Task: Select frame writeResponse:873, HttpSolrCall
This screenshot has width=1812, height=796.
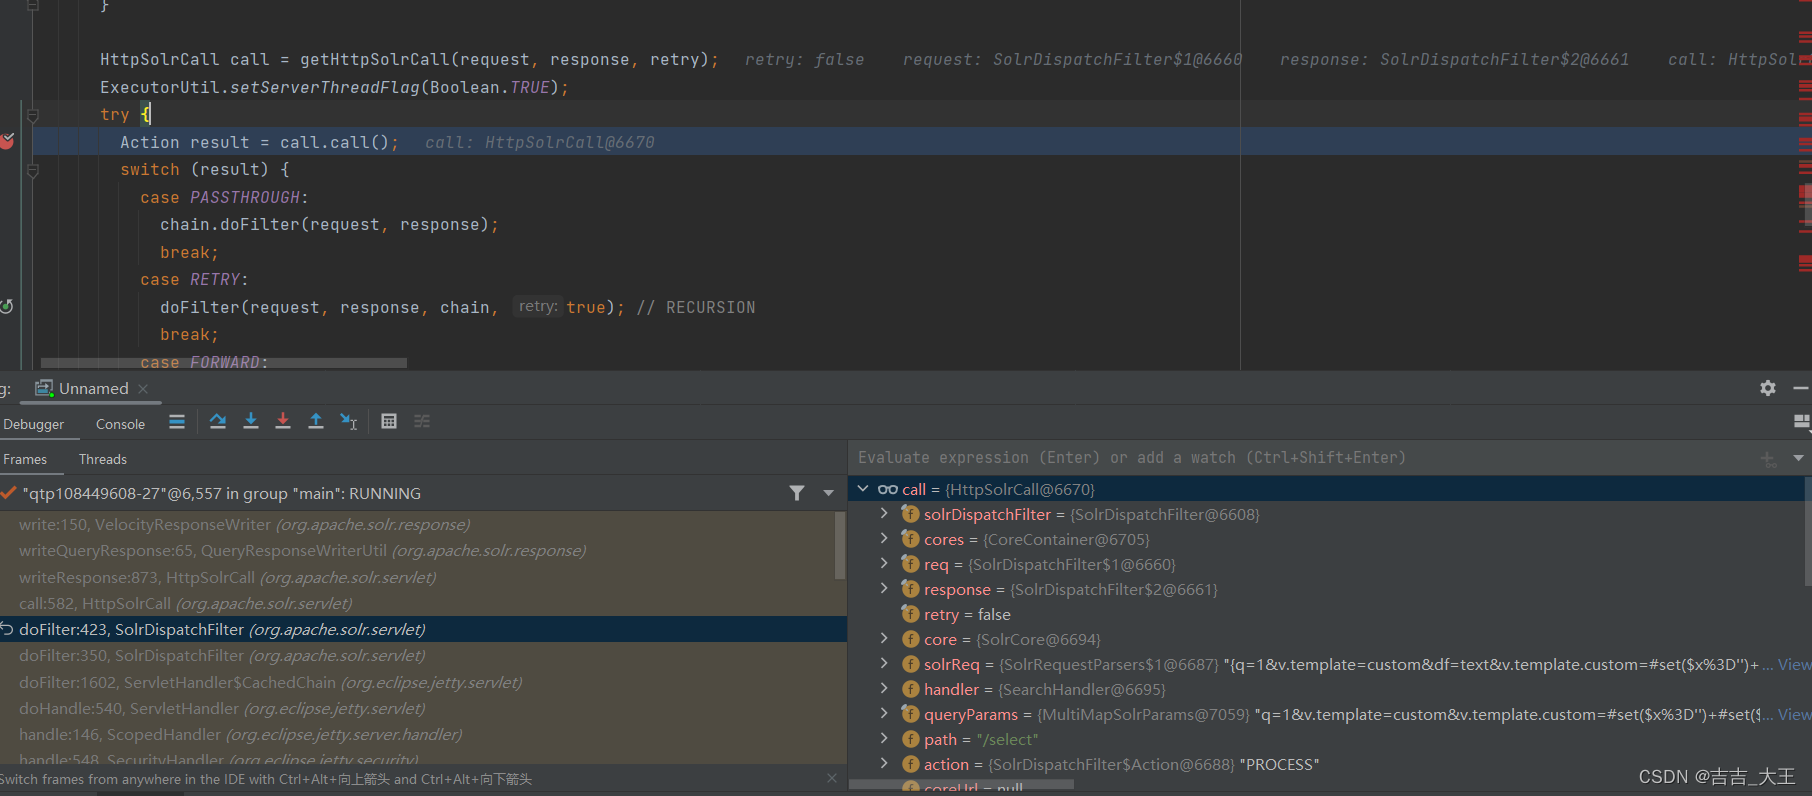Action: point(227,577)
